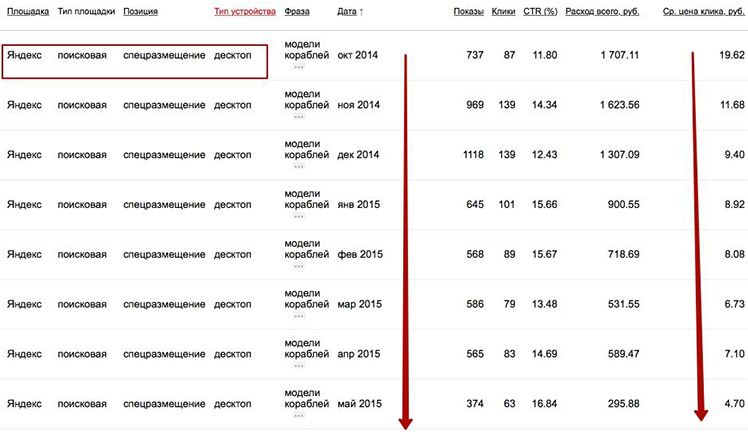Select the date cell дек 2014
Image resolution: width=748 pixels, height=438 pixels.
click(358, 155)
